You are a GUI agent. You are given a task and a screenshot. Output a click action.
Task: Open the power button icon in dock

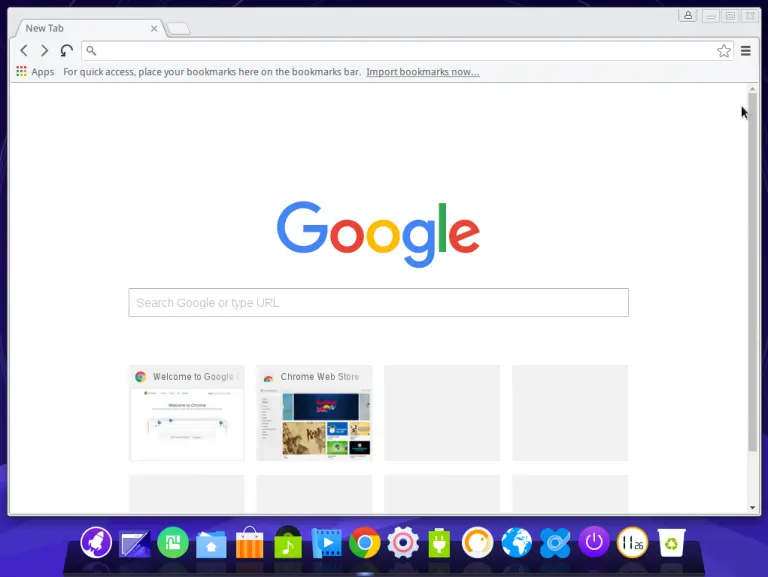tap(594, 543)
